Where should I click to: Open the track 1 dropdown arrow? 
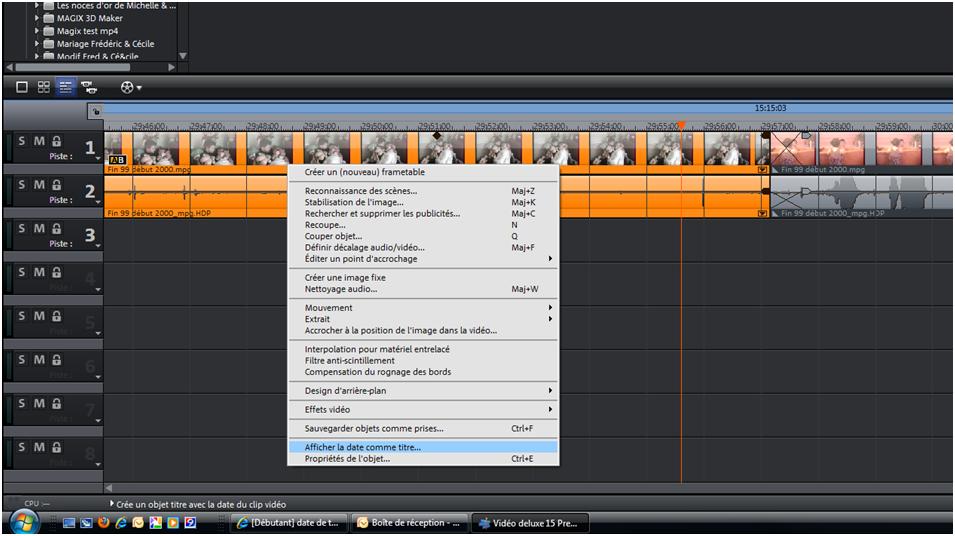99,160
